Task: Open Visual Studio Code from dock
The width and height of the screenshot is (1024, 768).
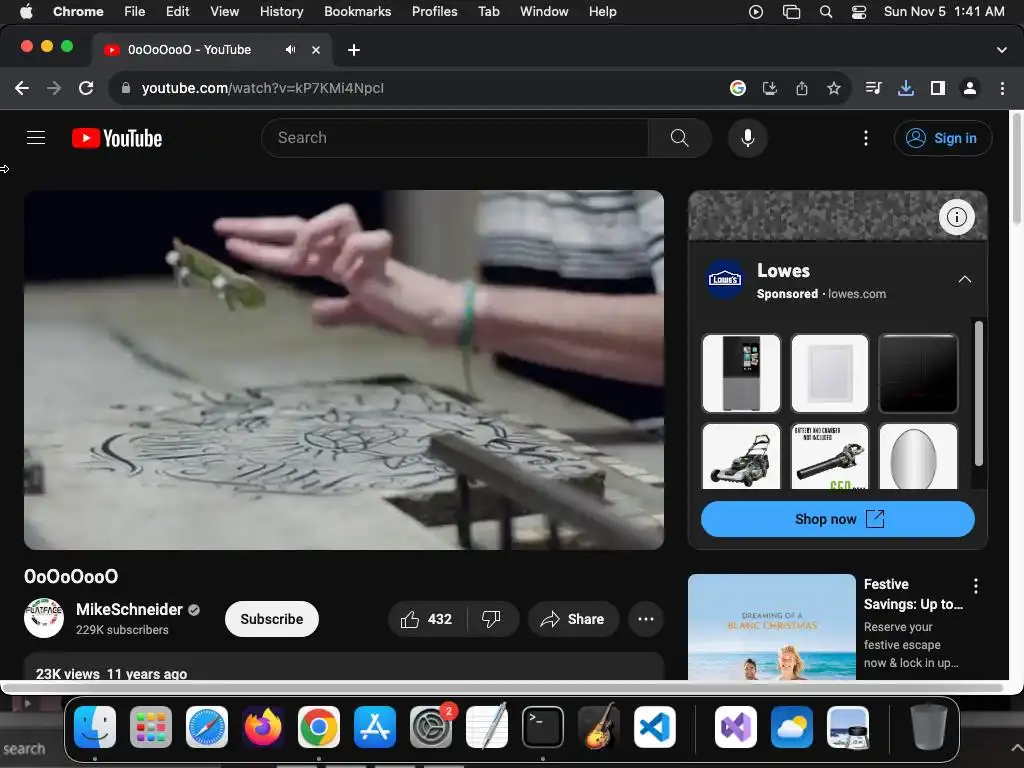Action: coord(655,727)
